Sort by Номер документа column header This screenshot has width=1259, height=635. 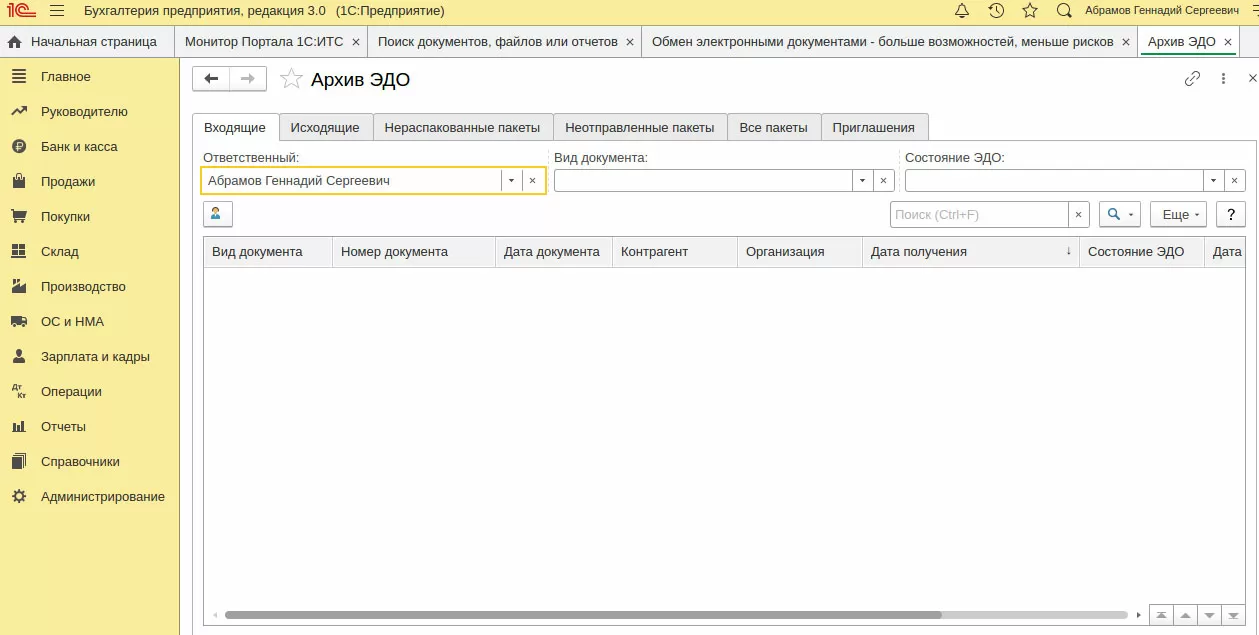(x=414, y=252)
